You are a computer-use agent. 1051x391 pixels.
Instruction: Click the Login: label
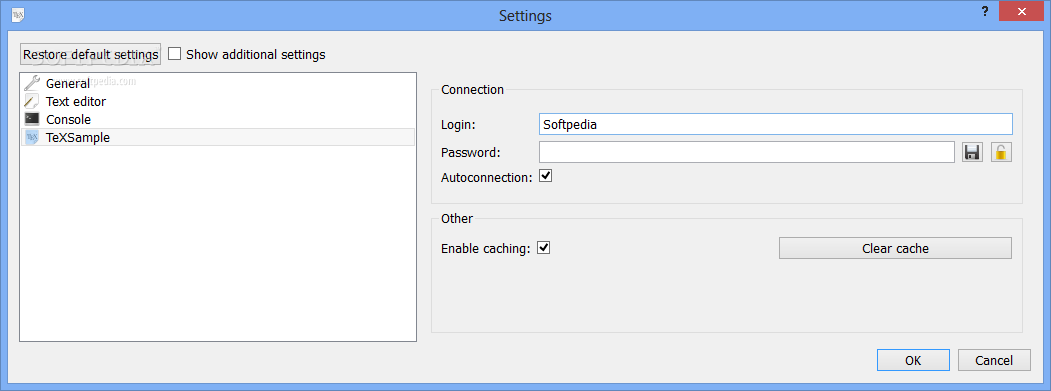(458, 125)
